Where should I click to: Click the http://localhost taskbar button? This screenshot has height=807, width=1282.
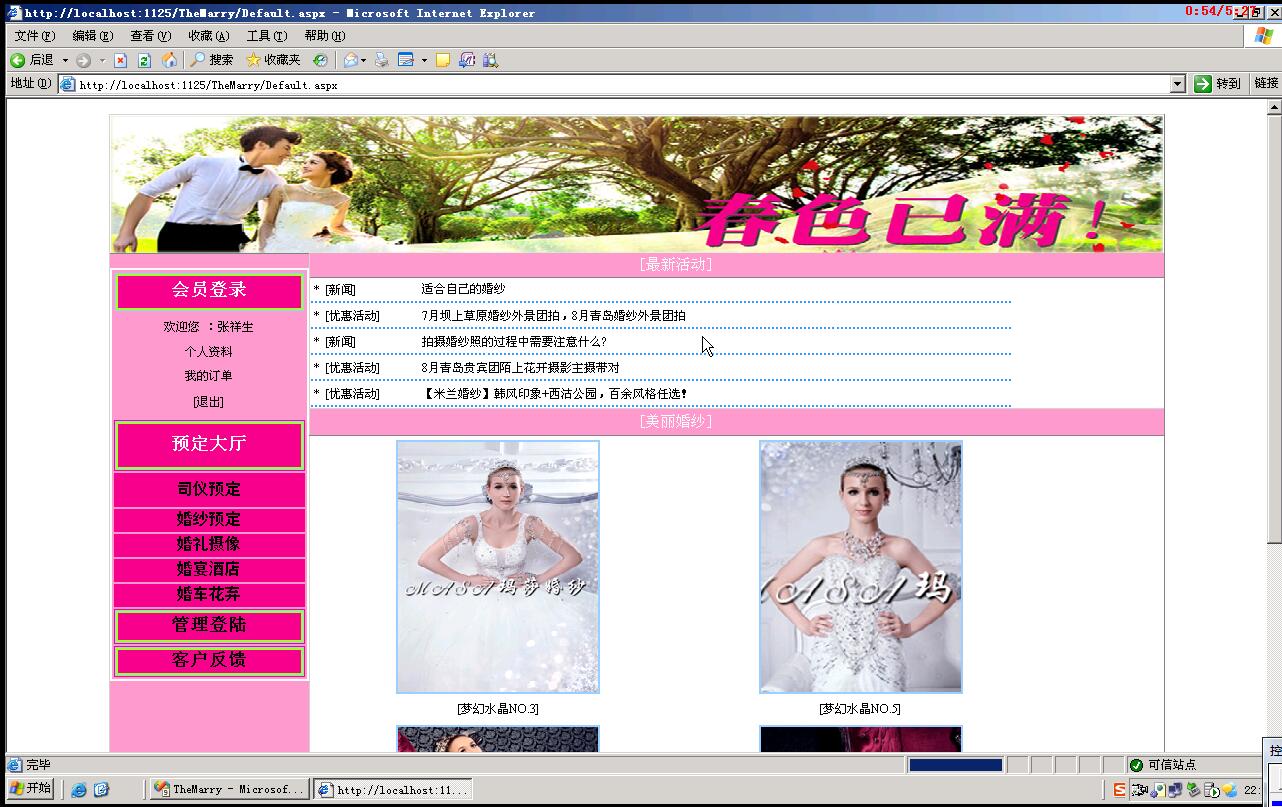[392, 789]
